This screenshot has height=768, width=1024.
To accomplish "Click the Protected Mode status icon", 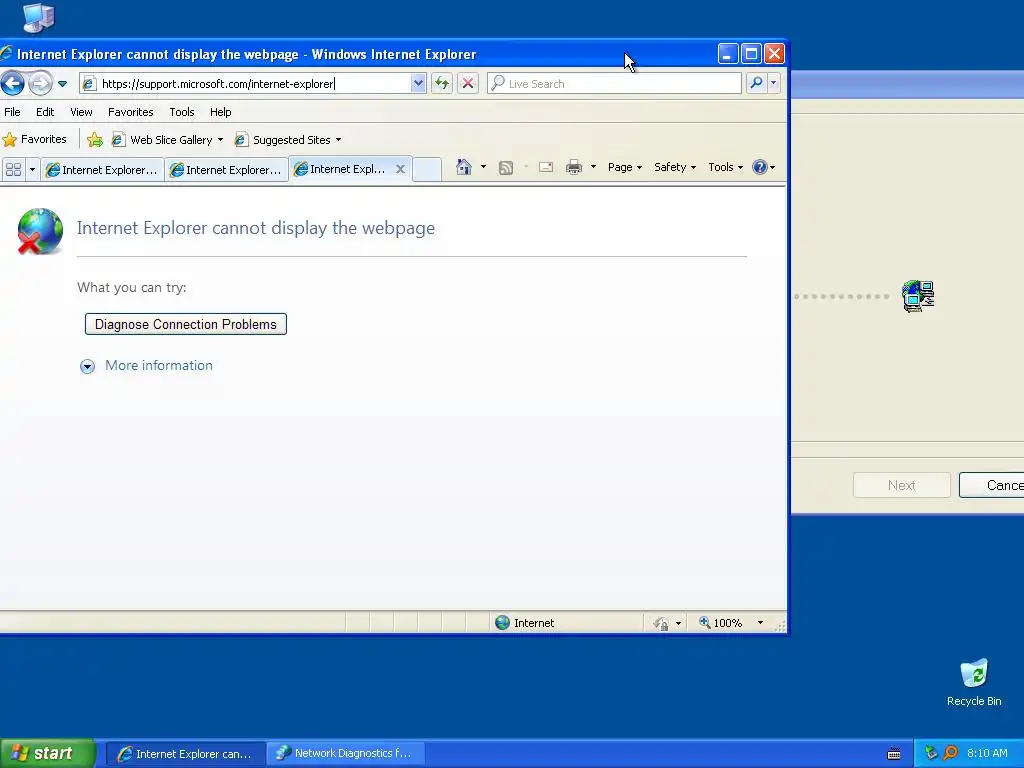I will [x=662, y=624].
